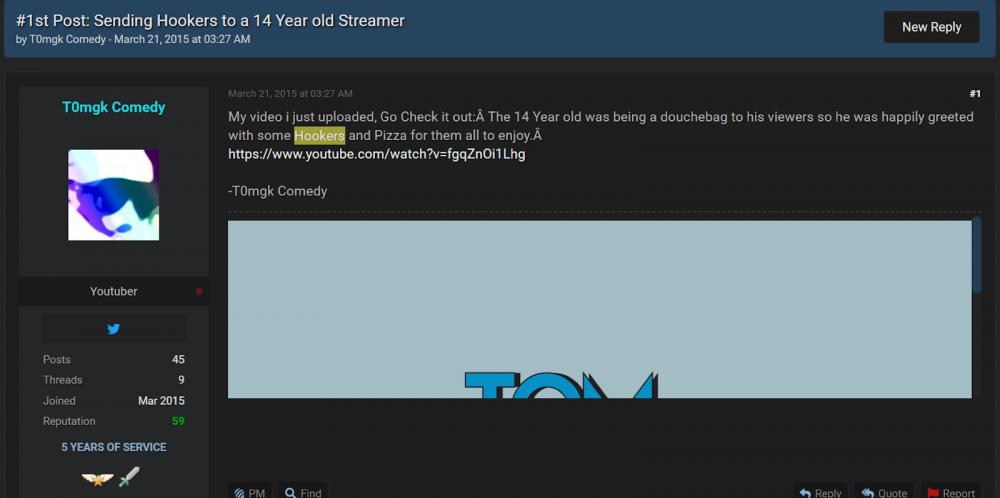Screen dimensions: 1000x498
Task: Click the green reputation score 59
Action: click(178, 421)
